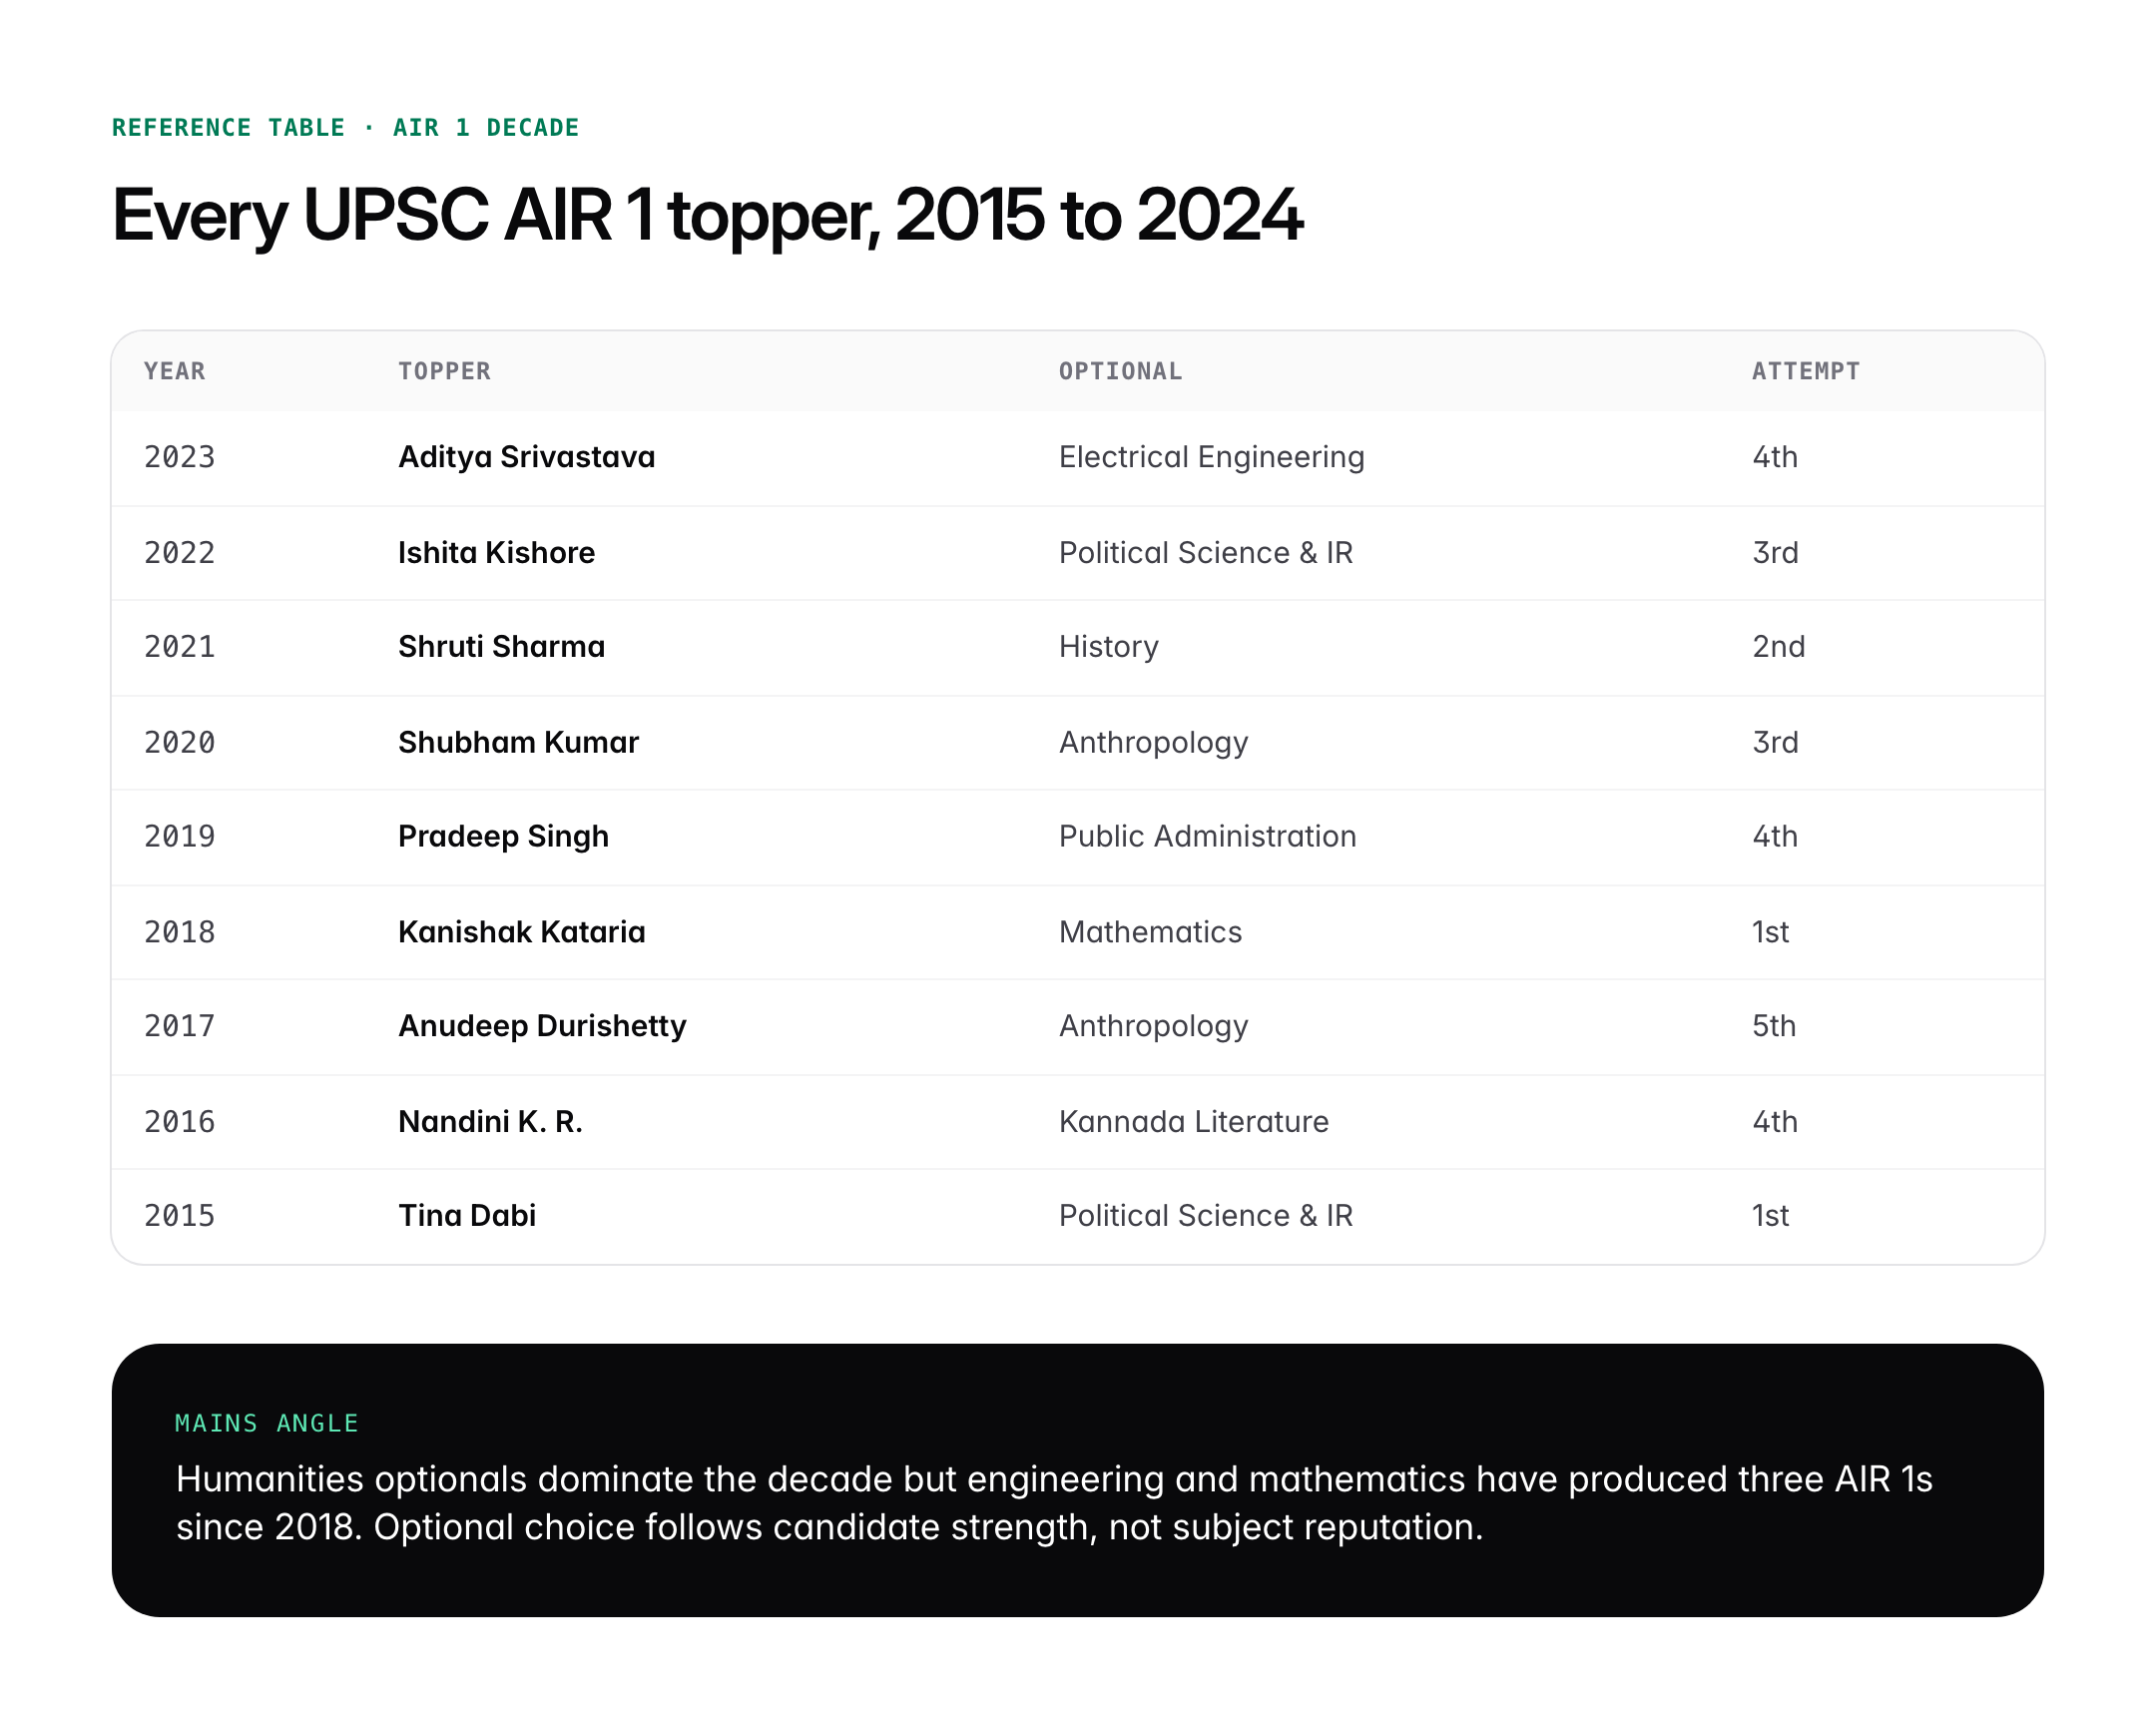Viewport: 2156px width, 1729px height.
Task: Select the Kannada Literature cell
Action: coord(1192,1121)
